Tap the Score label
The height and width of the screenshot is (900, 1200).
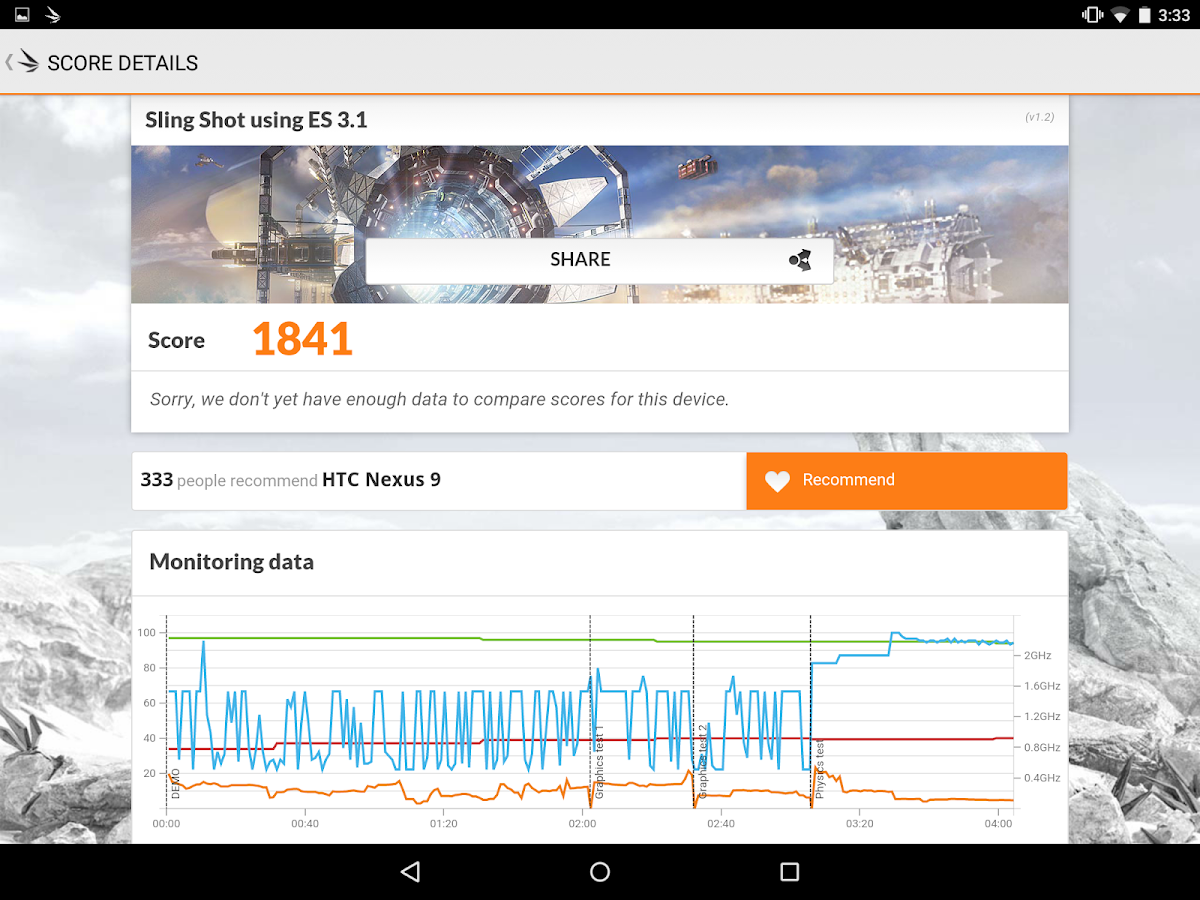pyautogui.click(x=176, y=340)
